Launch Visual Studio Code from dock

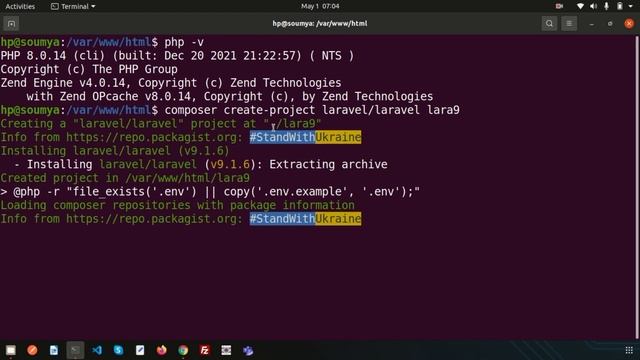(x=97, y=350)
